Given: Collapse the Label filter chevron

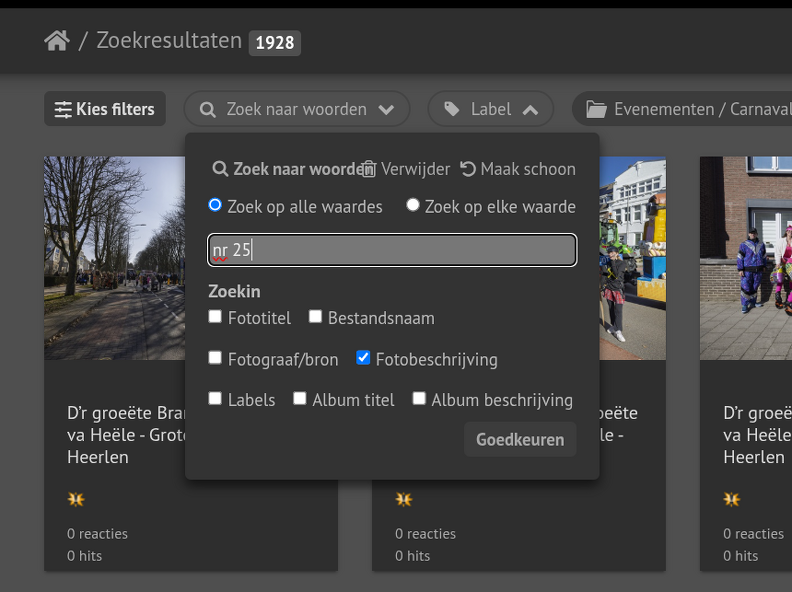Looking at the screenshot, I should (x=530, y=110).
